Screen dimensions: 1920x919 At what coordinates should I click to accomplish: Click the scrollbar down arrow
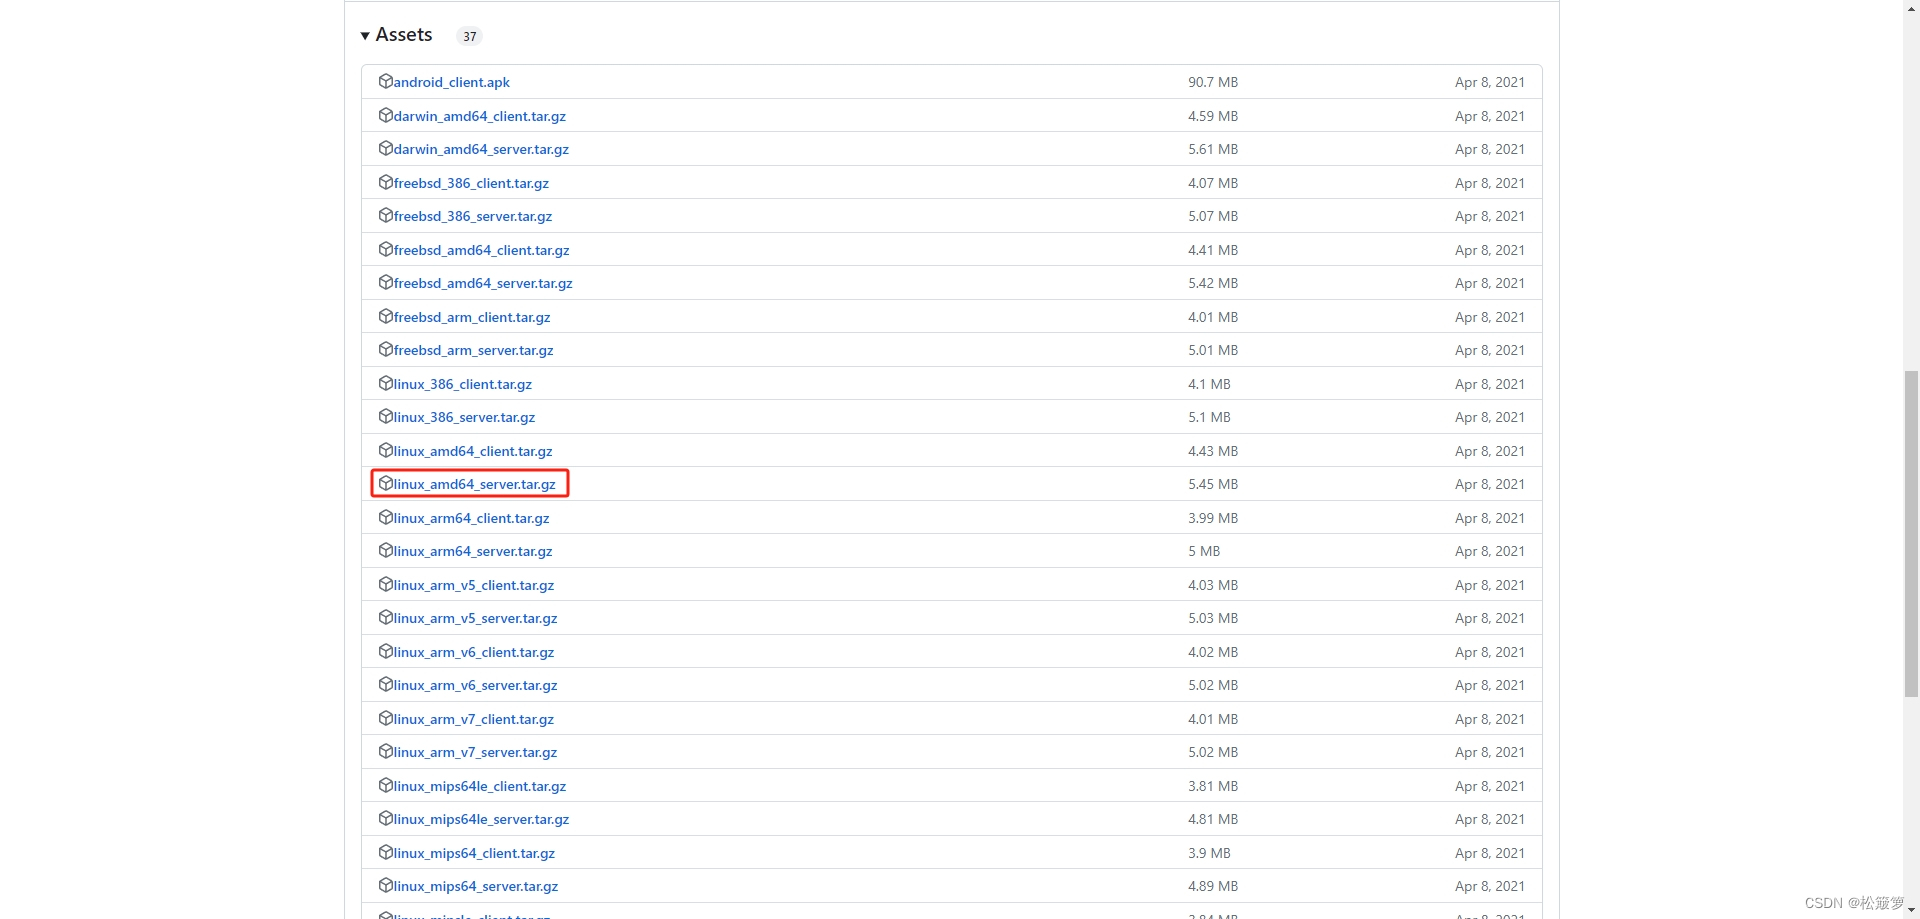click(x=1911, y=911)
